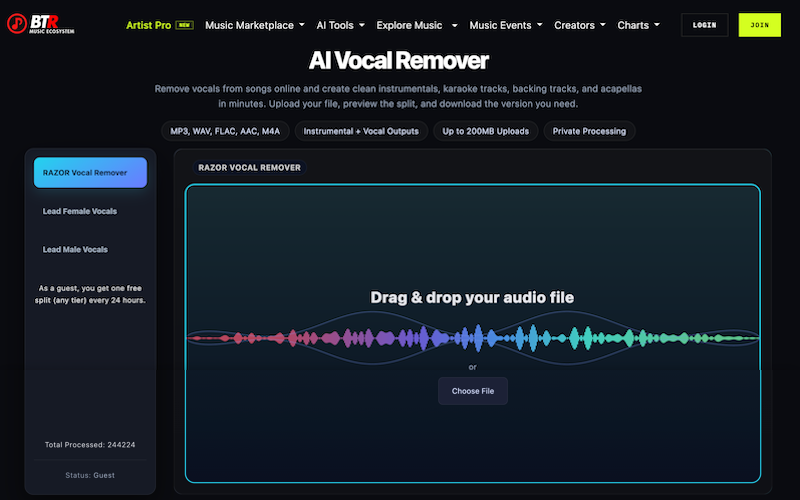Select the Lead Female Vocals option
This screenshot has height=500, width=800.
tap(80, 211)
